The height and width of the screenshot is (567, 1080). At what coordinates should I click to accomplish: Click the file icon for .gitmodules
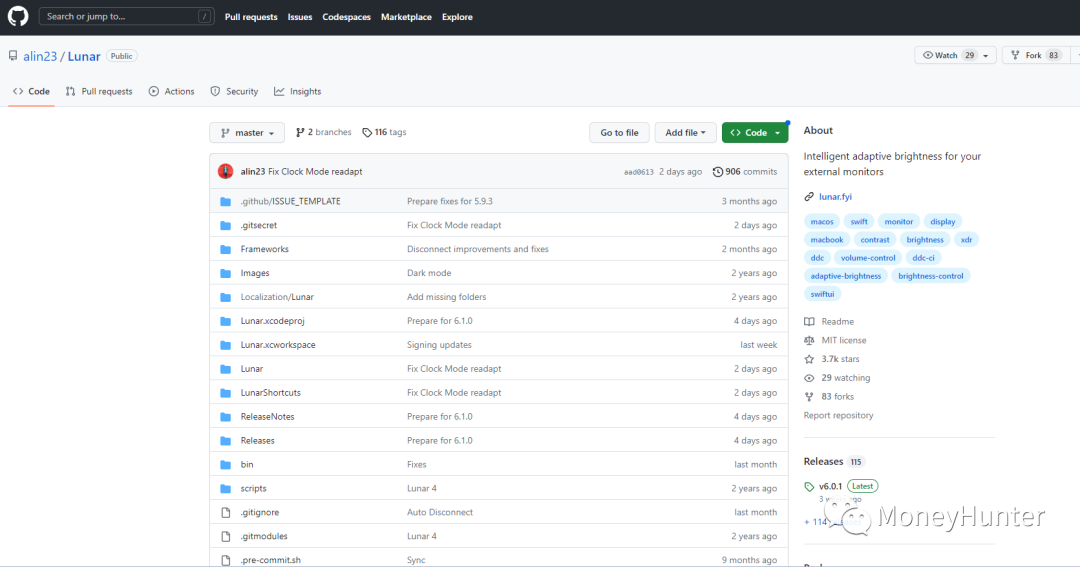225,537
